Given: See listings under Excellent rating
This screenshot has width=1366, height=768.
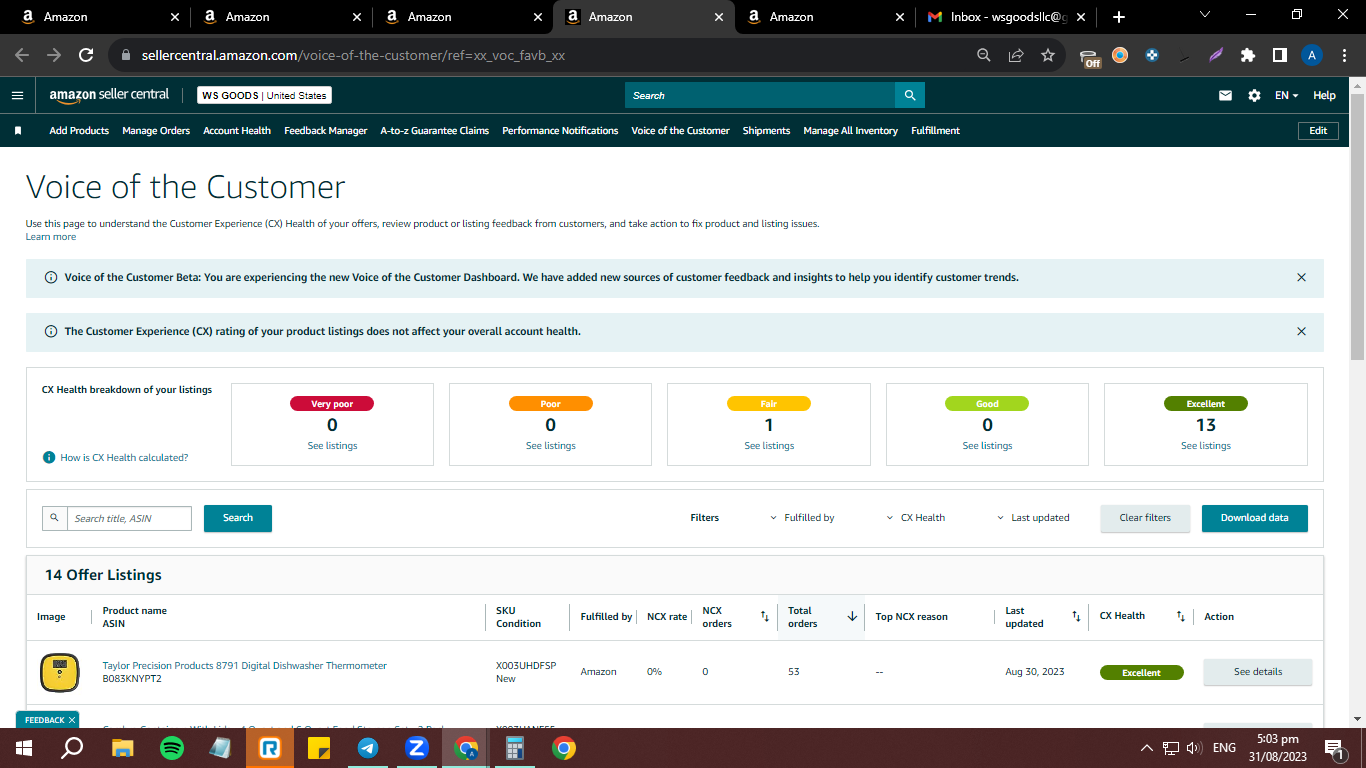Looking at the screenshot, I should click(1206, 446).
